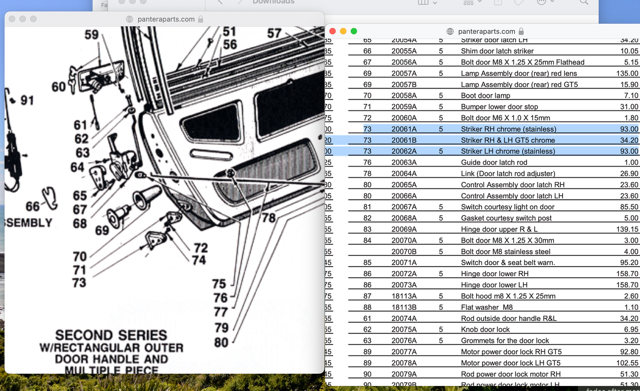640x391 pixels.
Task: Click 'Bolt door M8 X 1.25 X 25mm Flathead' row
Action: (x=493, y=62)
